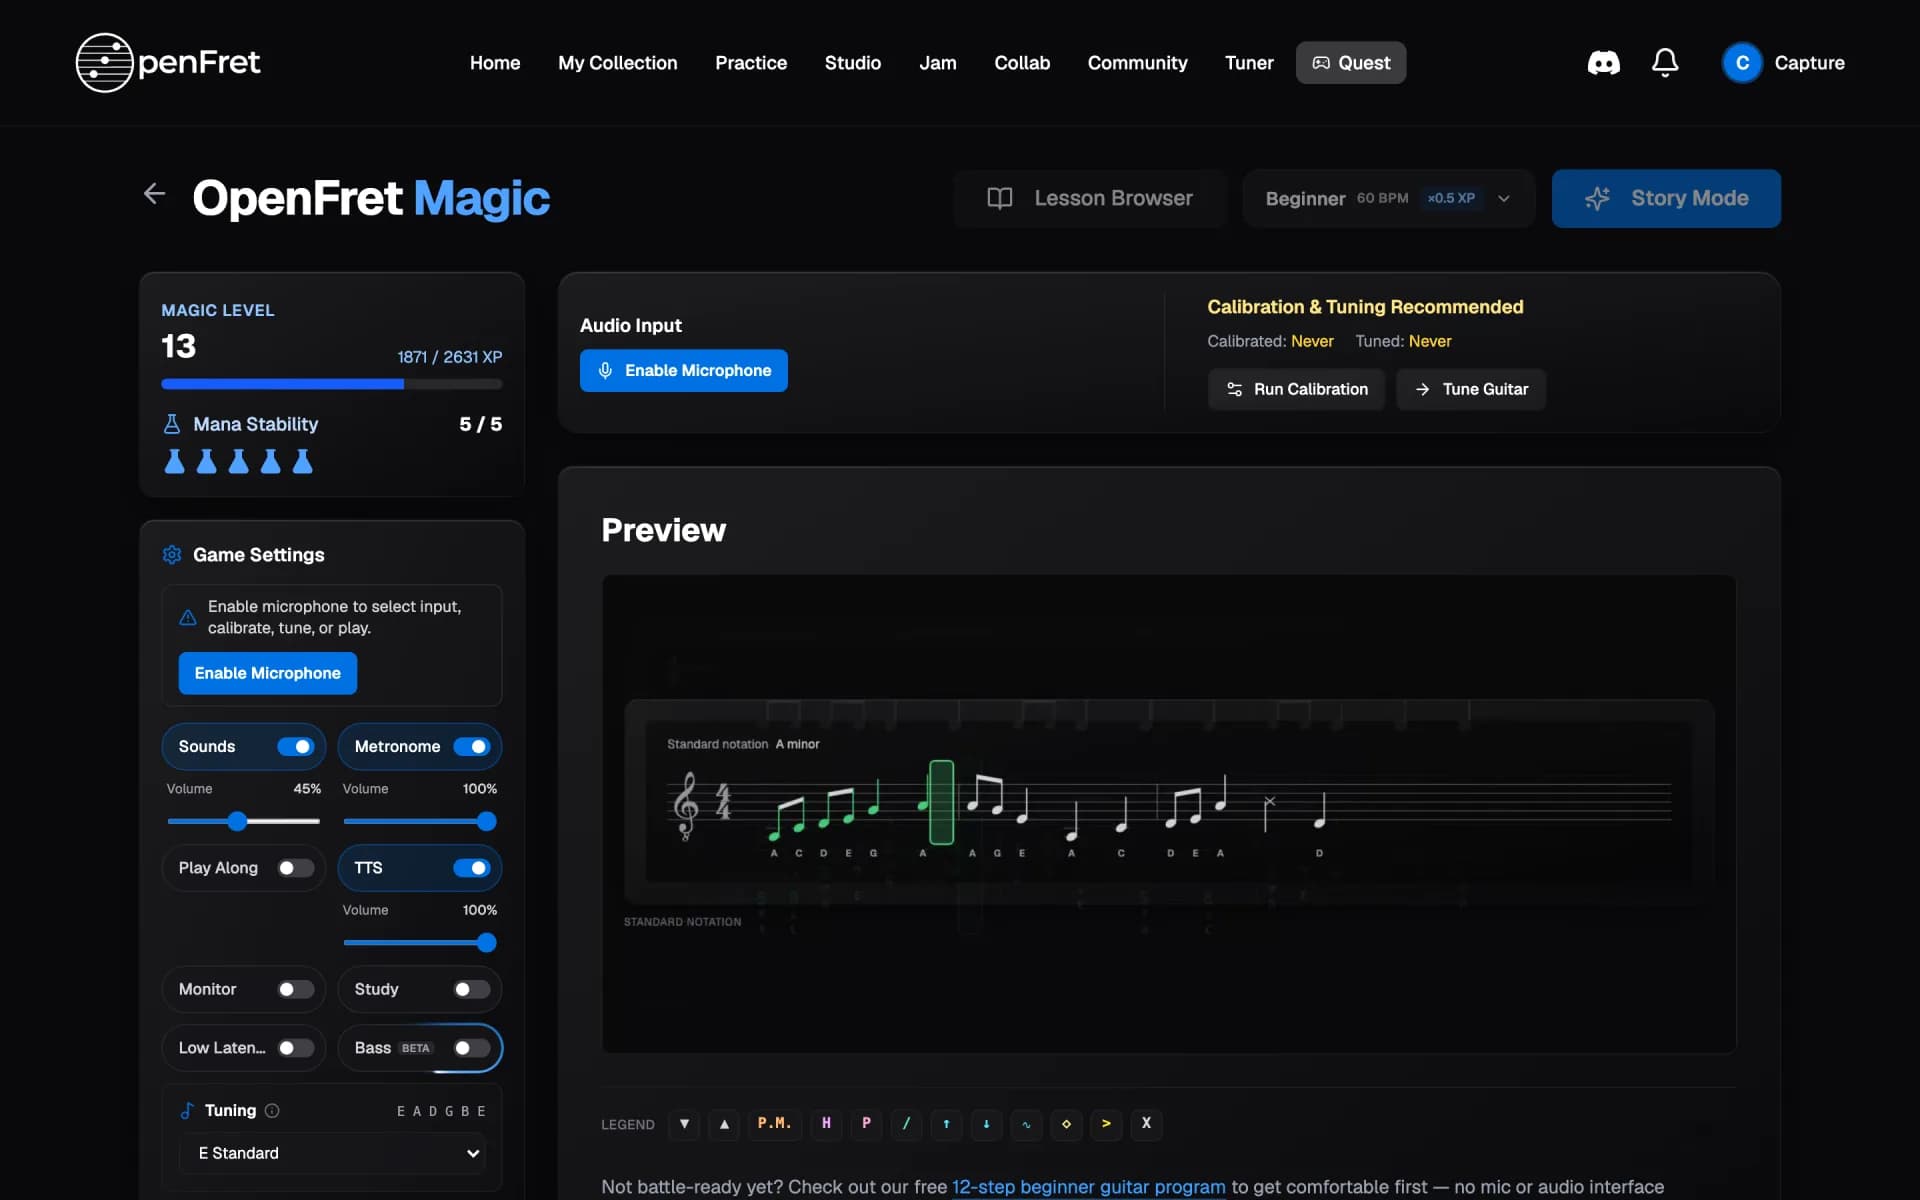Enable Microphone in Game Settings
The height and width of the screenshot is (1200, 1920).
(268, 673)
